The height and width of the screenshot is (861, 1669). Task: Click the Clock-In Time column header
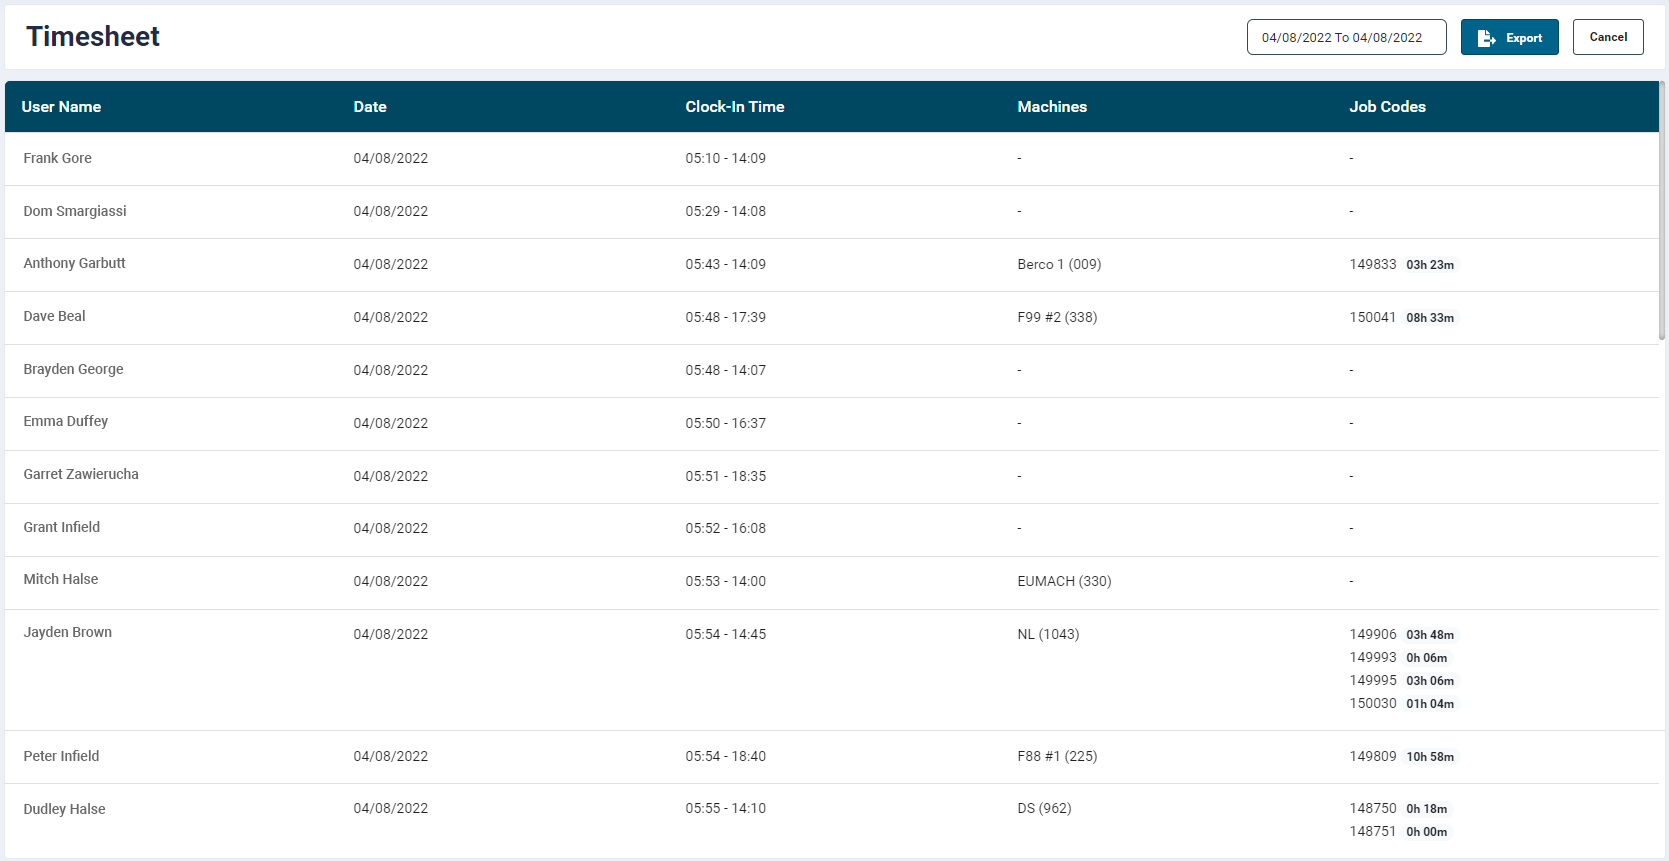(x=734, y=107)
